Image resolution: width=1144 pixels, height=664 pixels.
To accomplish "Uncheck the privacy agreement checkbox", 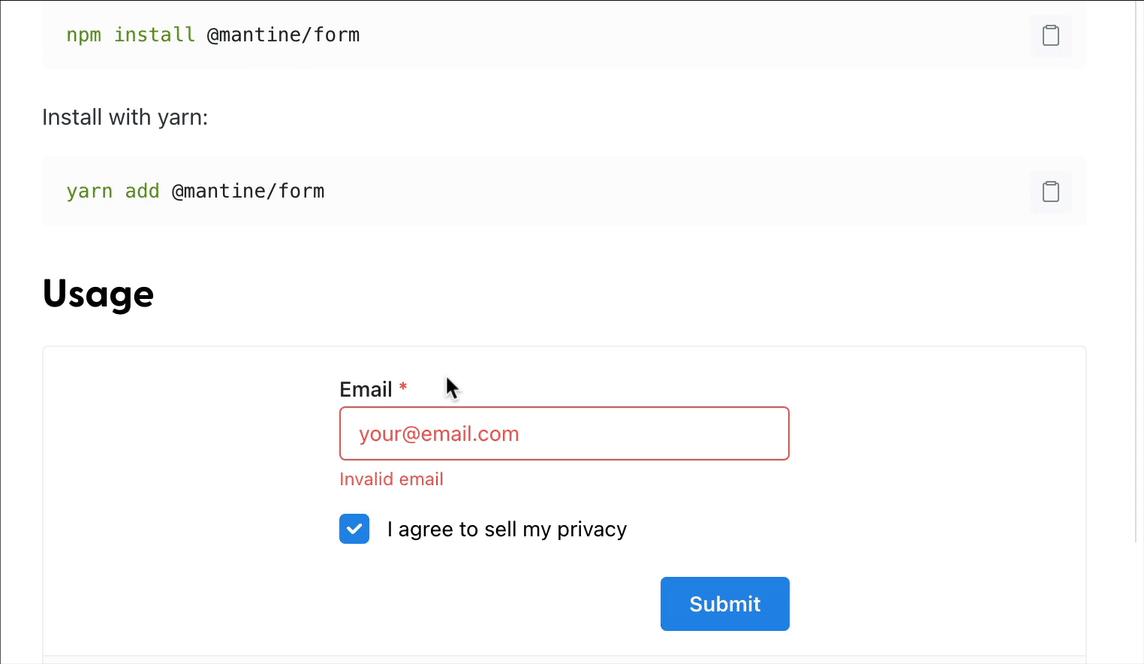I will click(x=354, y=529).
